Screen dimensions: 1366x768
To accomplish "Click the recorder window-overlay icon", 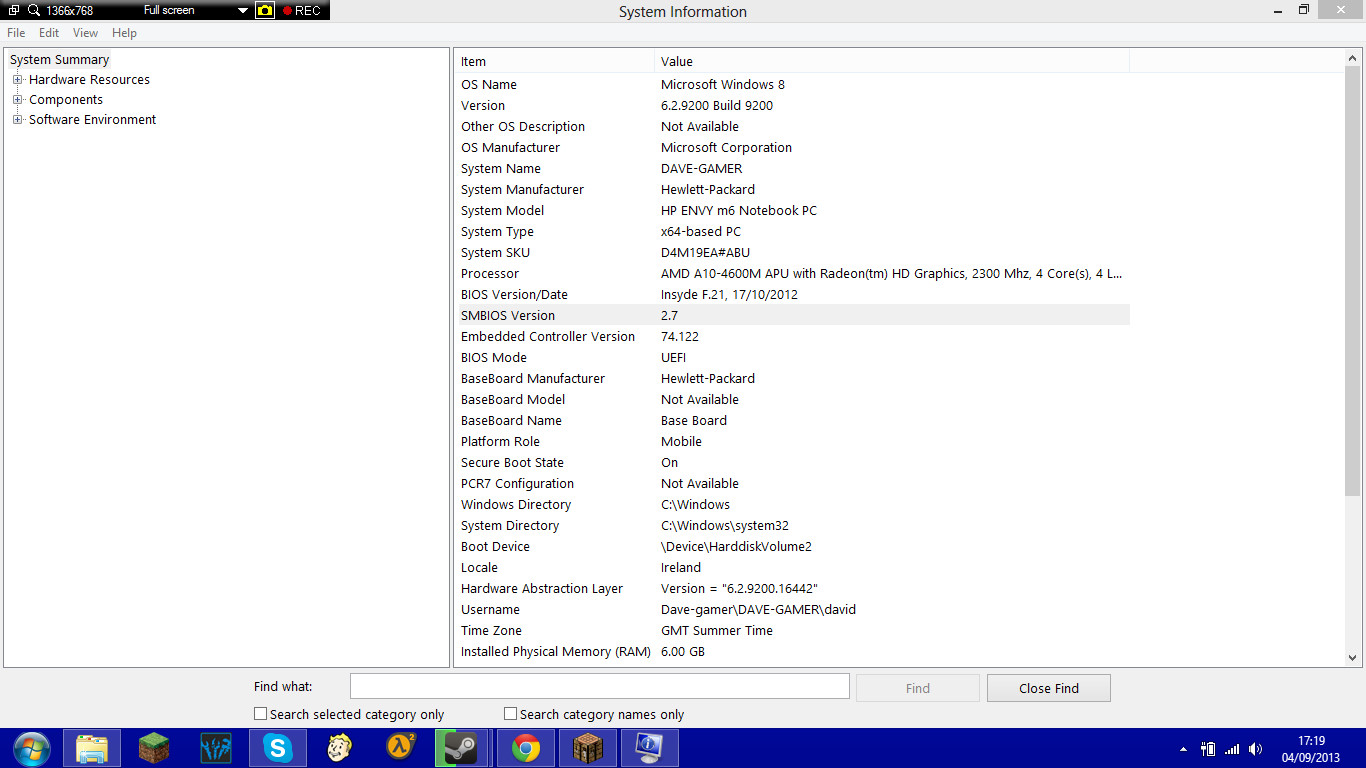I will [x=14, y=10].
